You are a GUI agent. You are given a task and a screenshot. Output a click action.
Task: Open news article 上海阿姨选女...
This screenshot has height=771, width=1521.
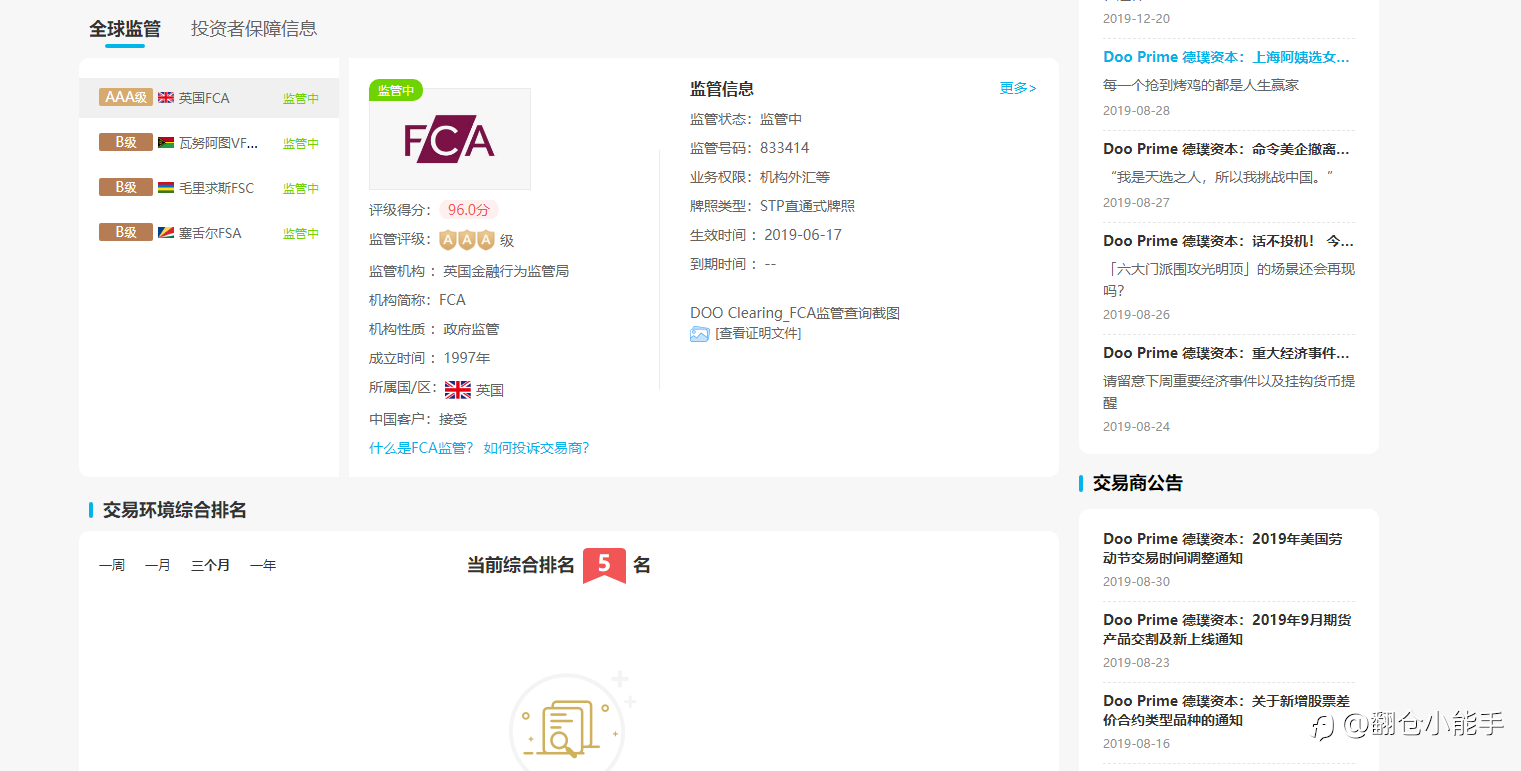pos(1226,57)
